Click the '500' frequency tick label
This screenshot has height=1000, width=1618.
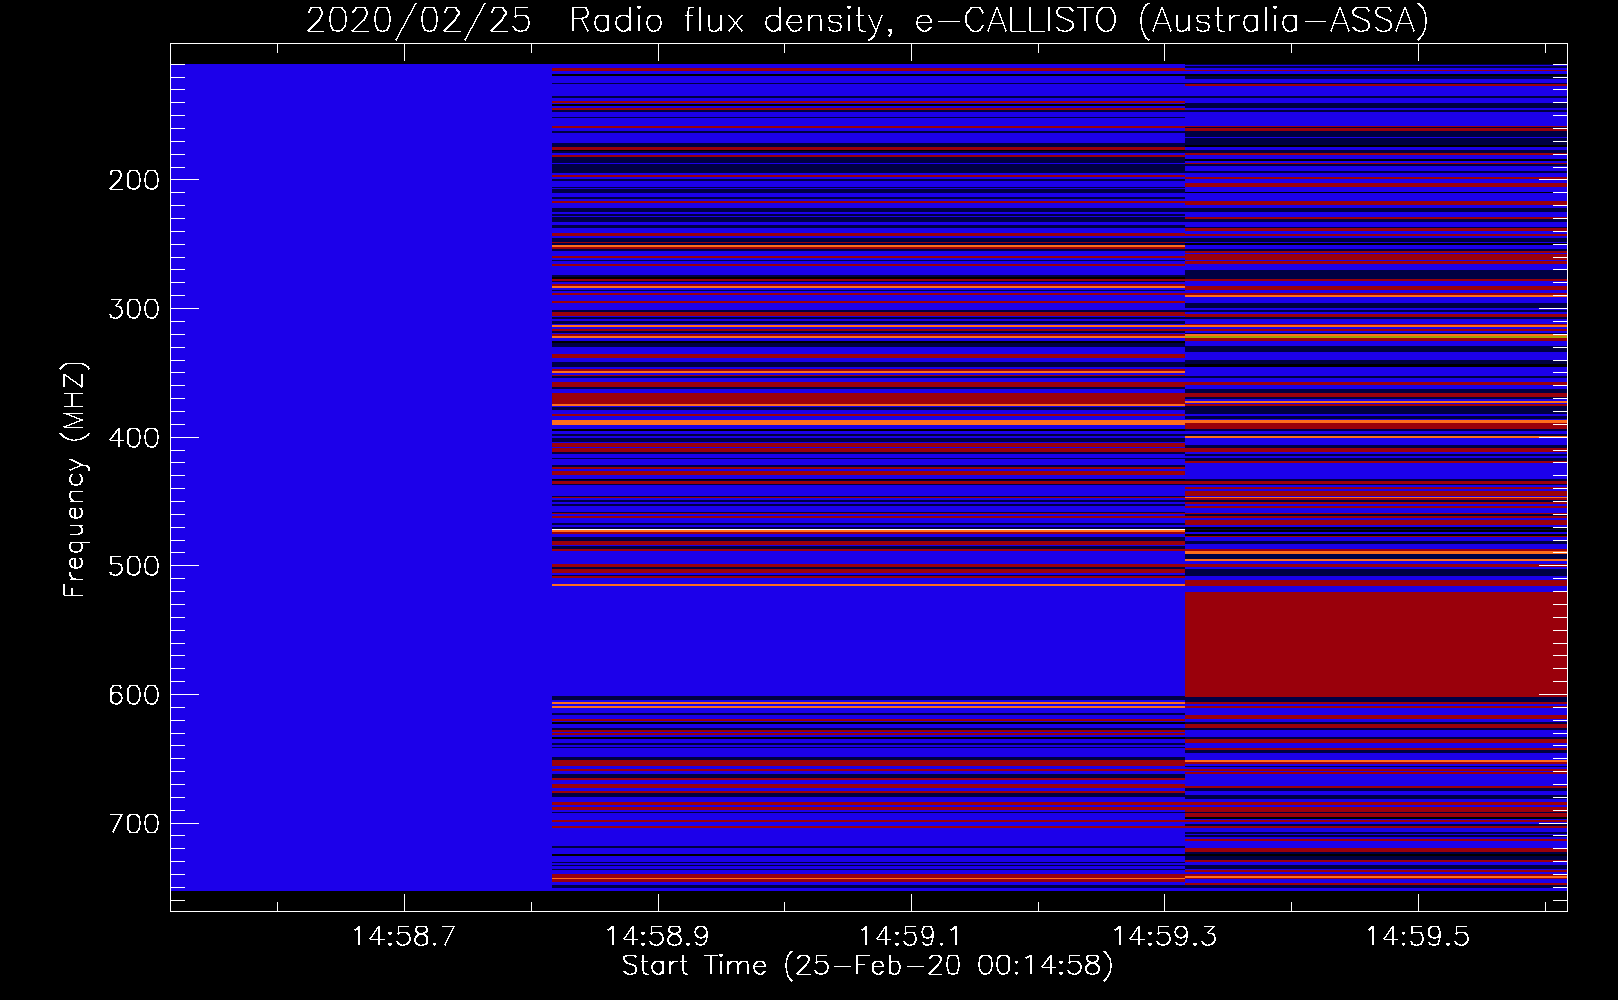(x=133, y=566)
